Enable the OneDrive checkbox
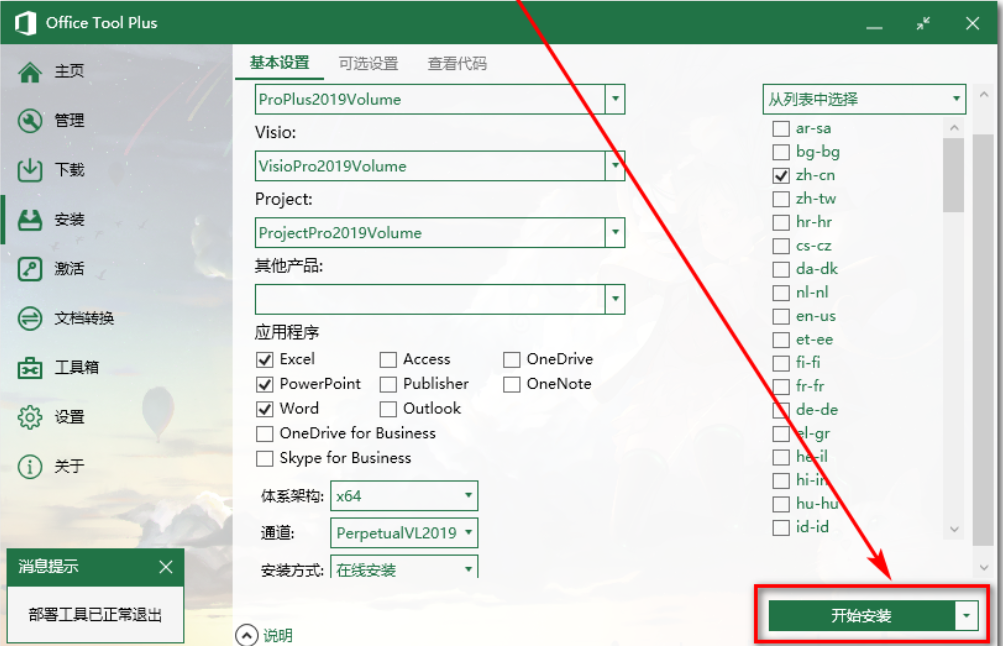The image size is (1003, 646). point(511,359)
